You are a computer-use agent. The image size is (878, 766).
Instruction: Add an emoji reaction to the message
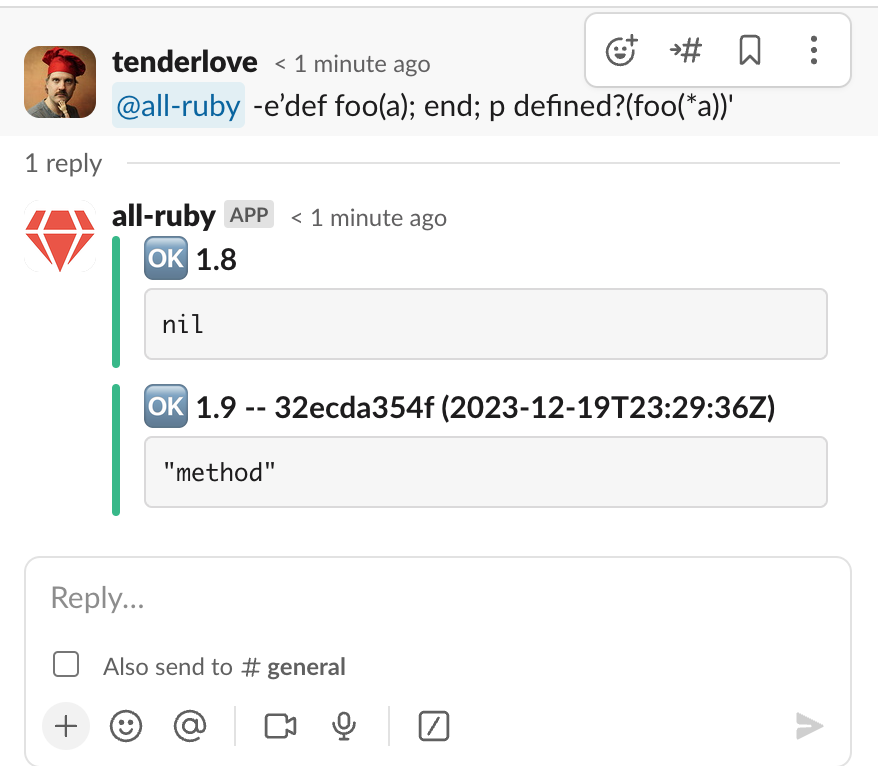(622, 50)
